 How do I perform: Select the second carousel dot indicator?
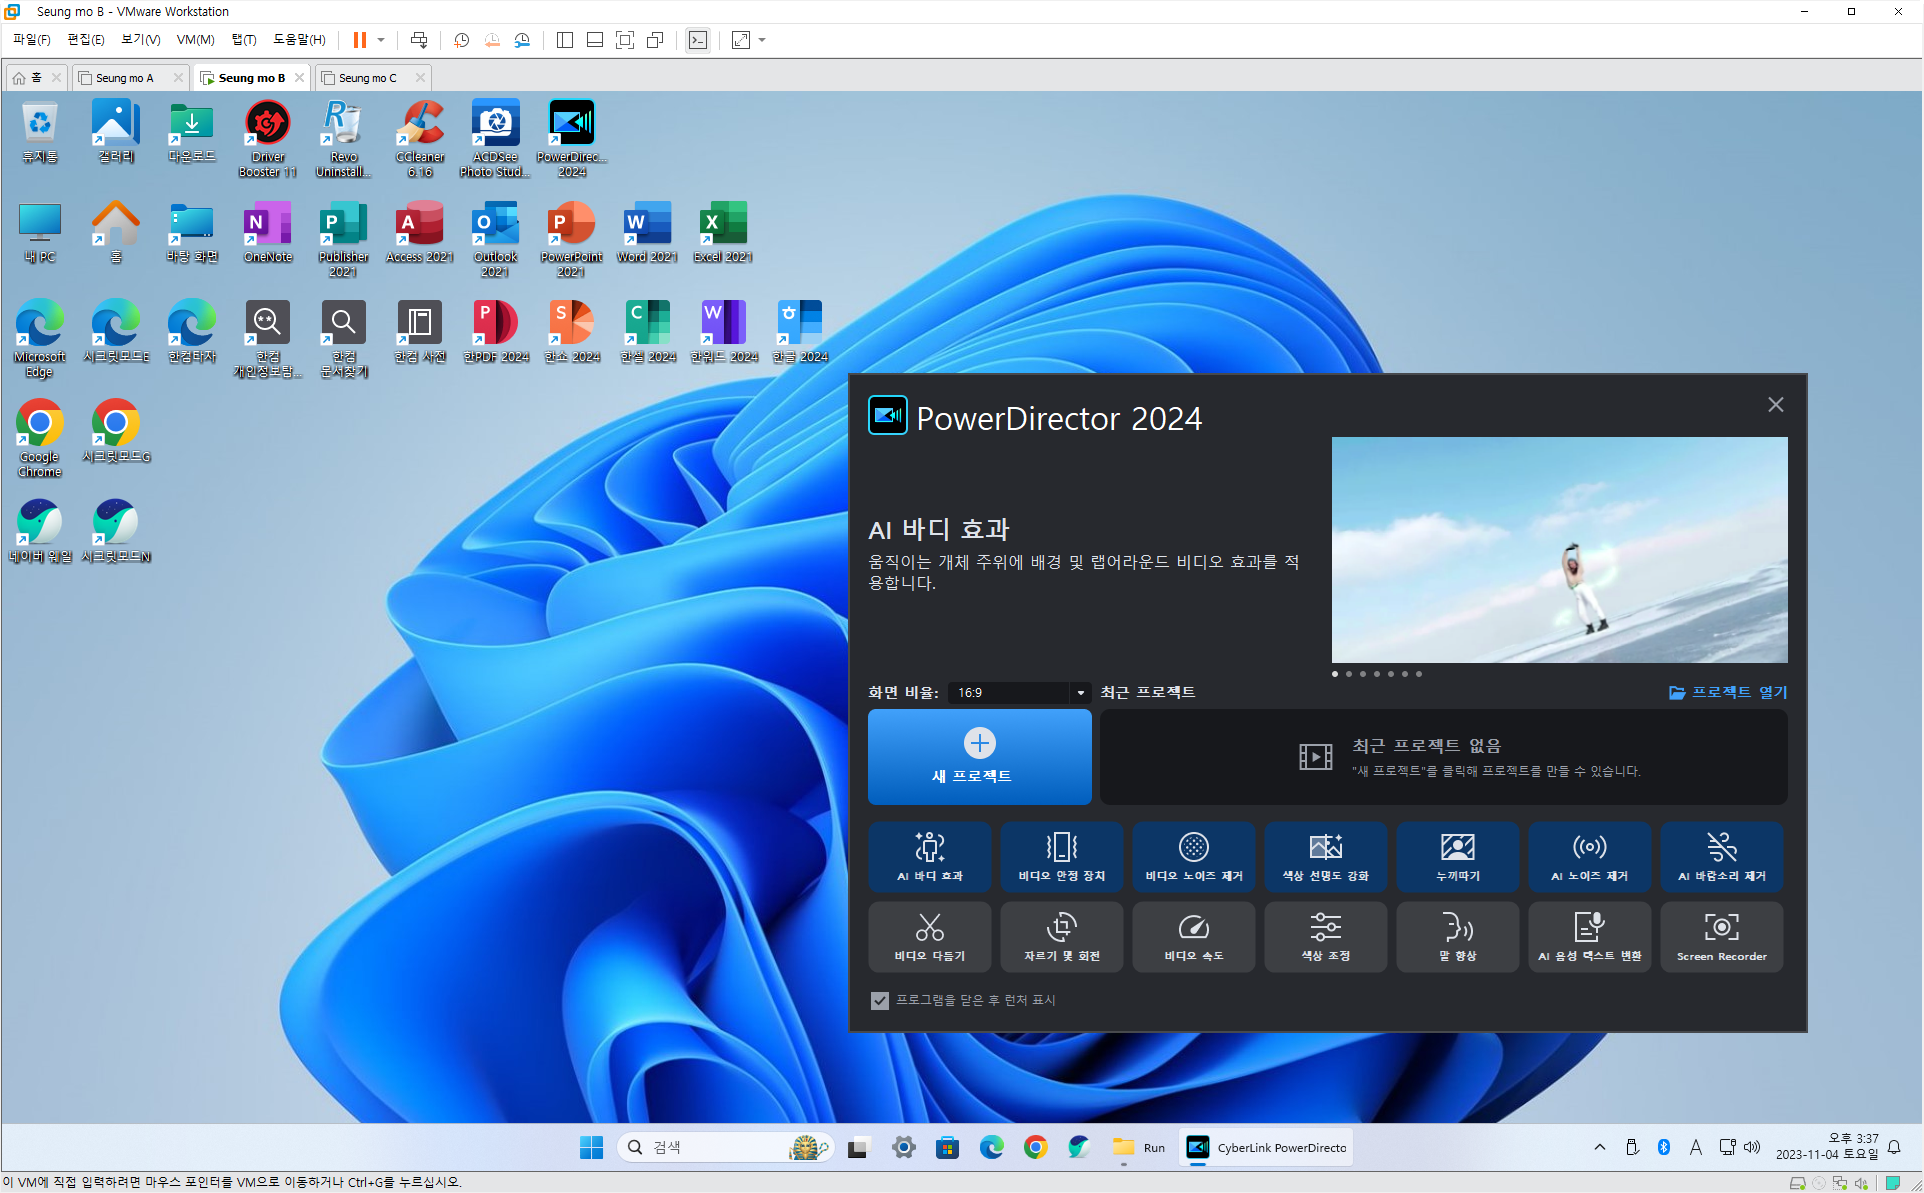1349,674
